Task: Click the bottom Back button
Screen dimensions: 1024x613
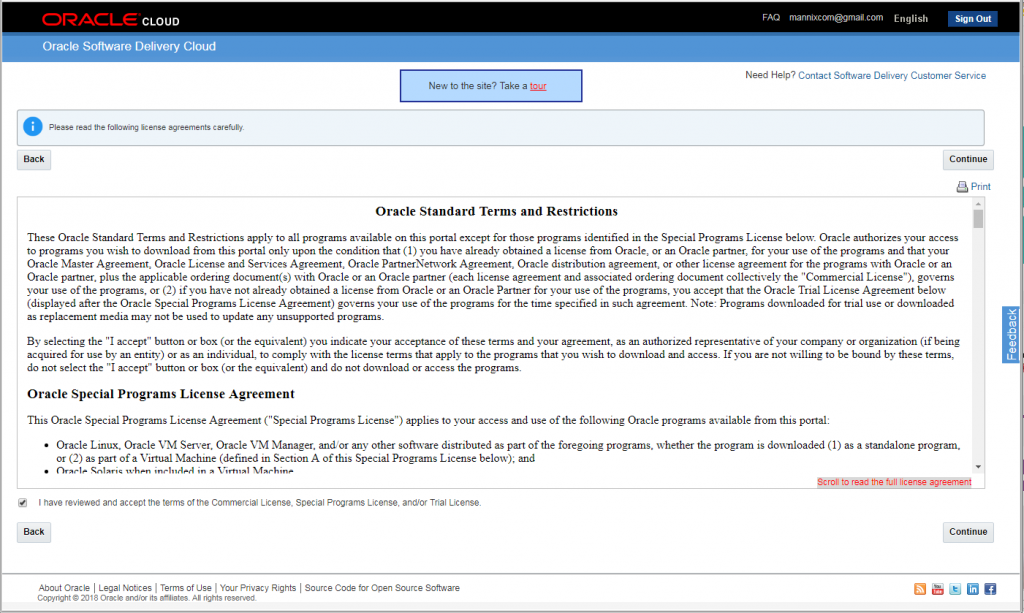Action: tap(34, 532)
